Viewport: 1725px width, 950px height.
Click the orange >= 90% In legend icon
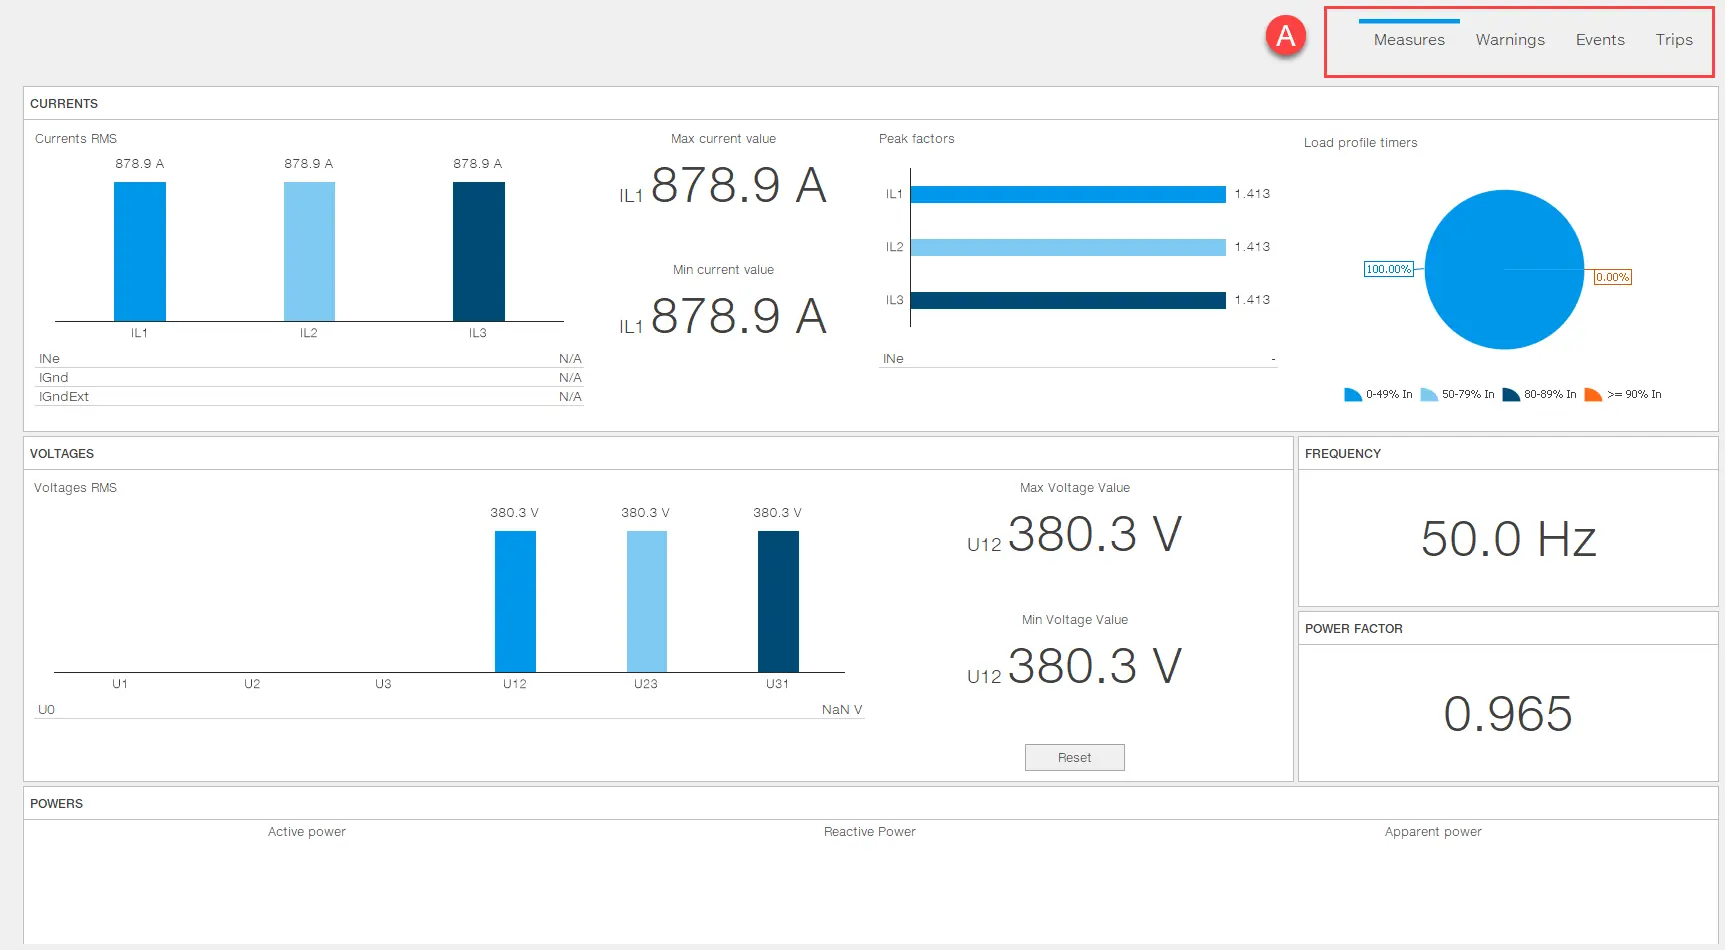(x=1592, y=395)
